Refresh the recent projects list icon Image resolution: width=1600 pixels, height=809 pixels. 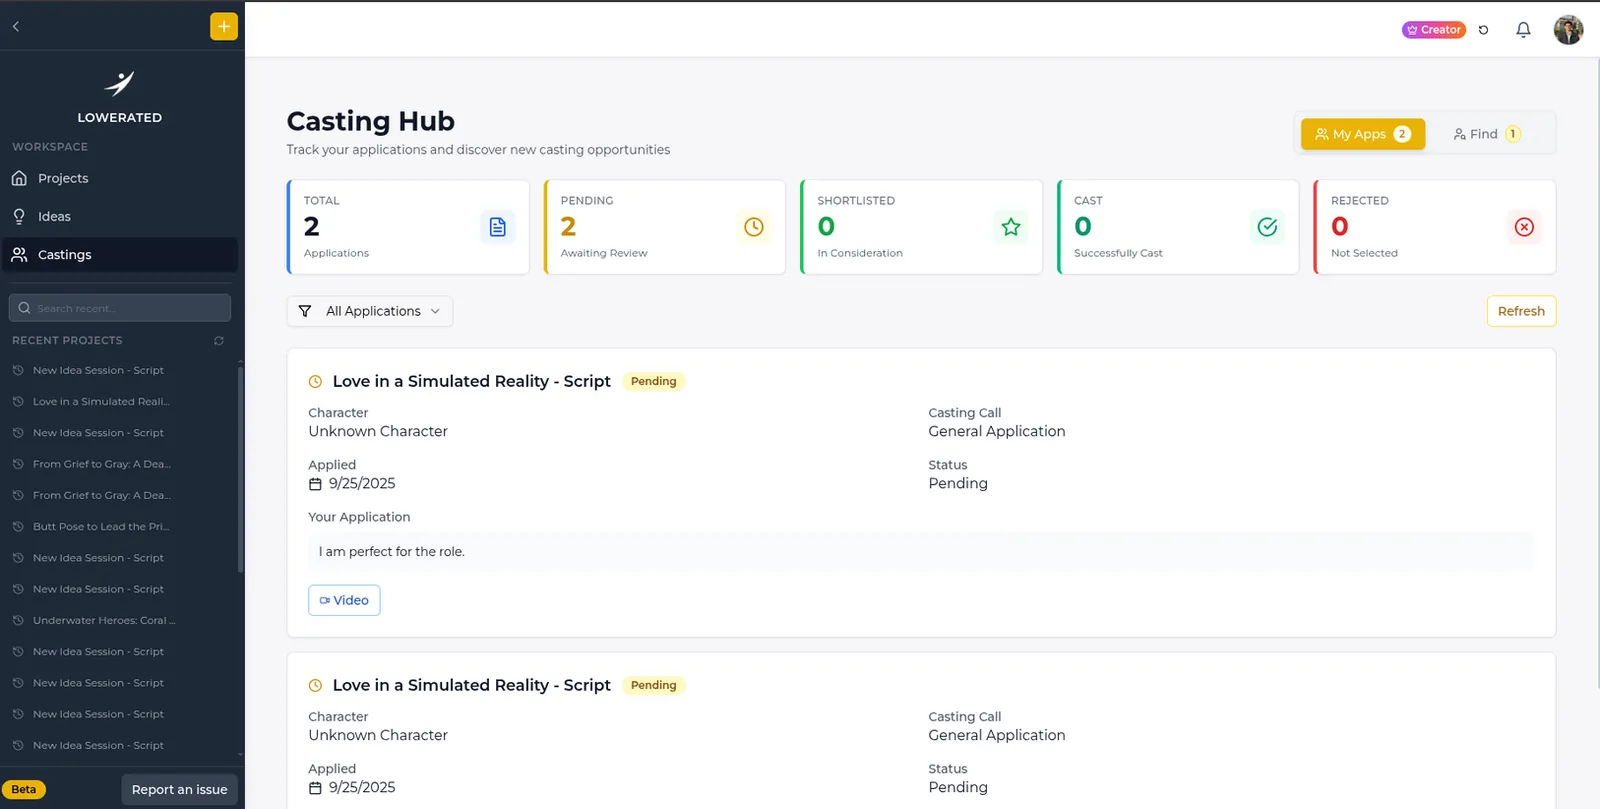click(x=219, y=341)
